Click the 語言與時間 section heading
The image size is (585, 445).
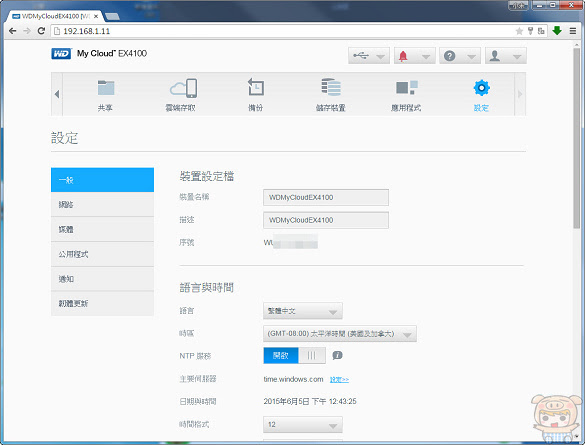[x=206, y=287]
